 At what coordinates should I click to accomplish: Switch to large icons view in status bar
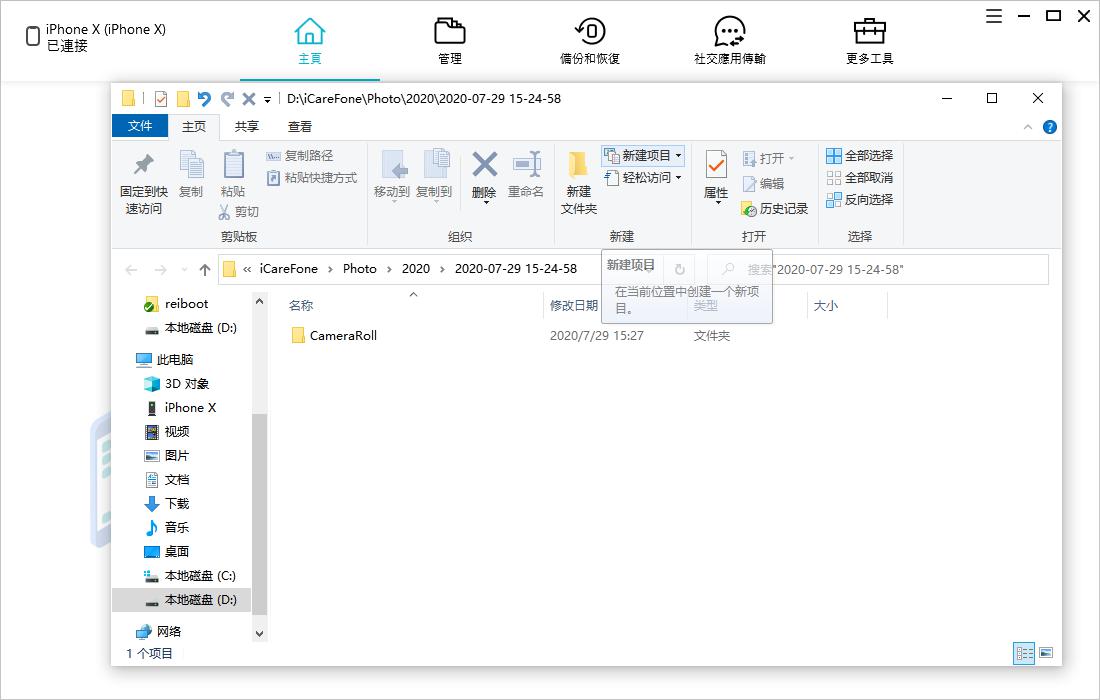point(1046,654)
